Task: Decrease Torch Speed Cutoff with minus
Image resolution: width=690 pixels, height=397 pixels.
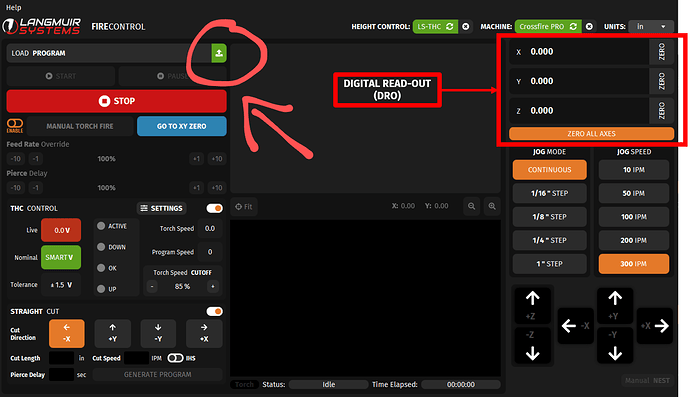Action: (x=152, y=287)
